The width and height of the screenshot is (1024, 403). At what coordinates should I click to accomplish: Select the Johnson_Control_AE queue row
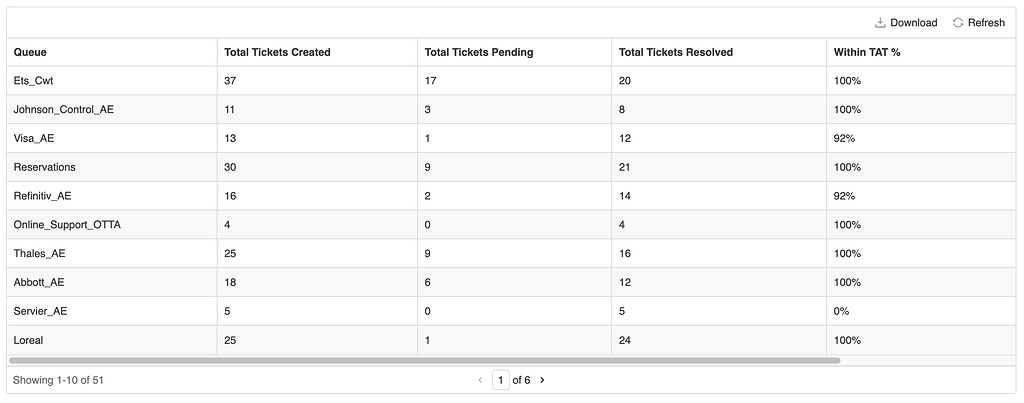pyautogui.click(x=63, y=109)
